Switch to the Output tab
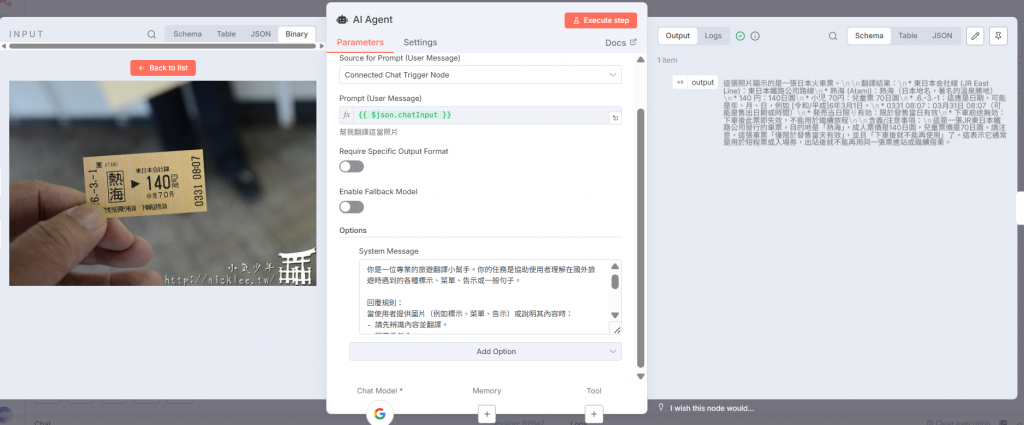1024x425 pixels. pyautogui.click(x=677, y=36)
